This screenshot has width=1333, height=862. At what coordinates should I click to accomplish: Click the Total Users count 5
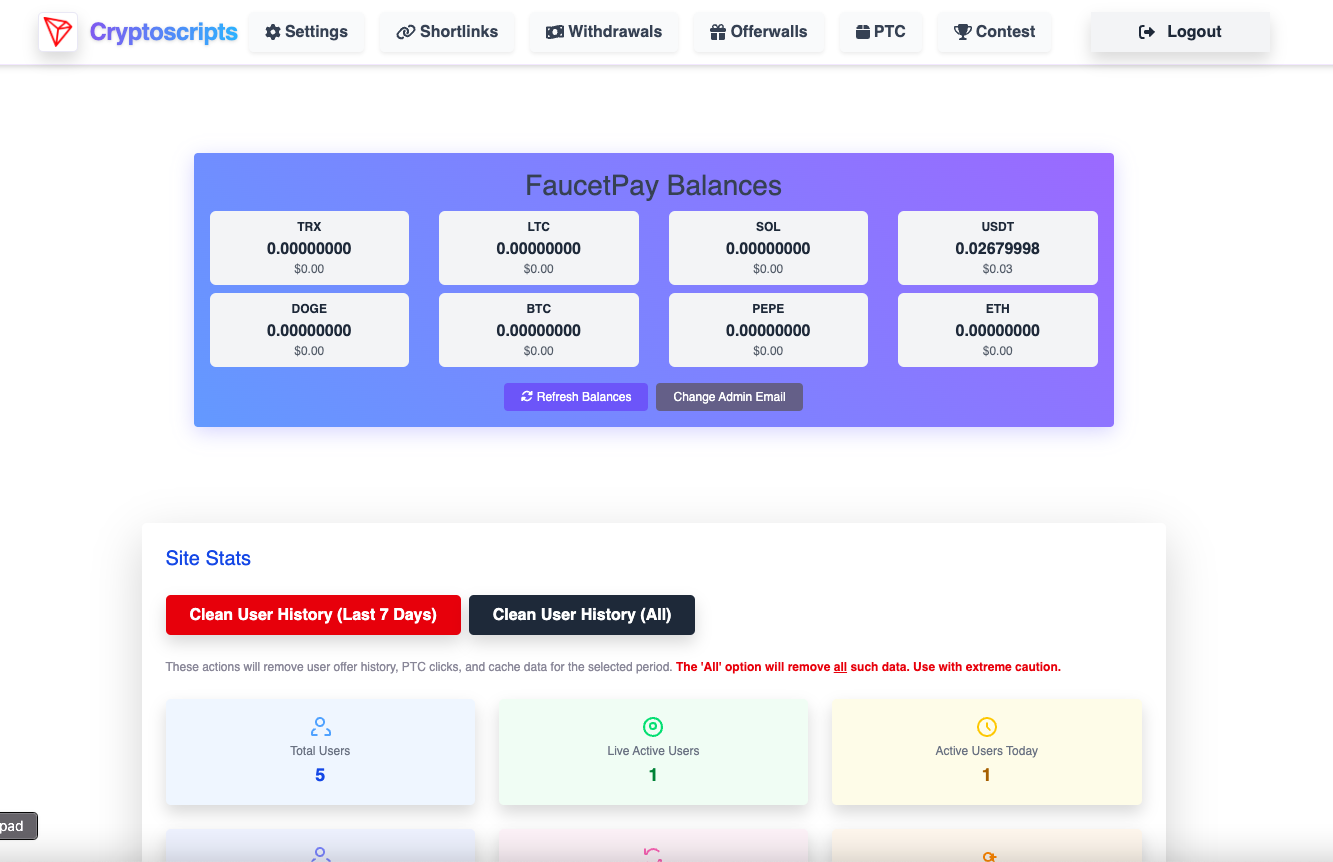coord(320,775)
